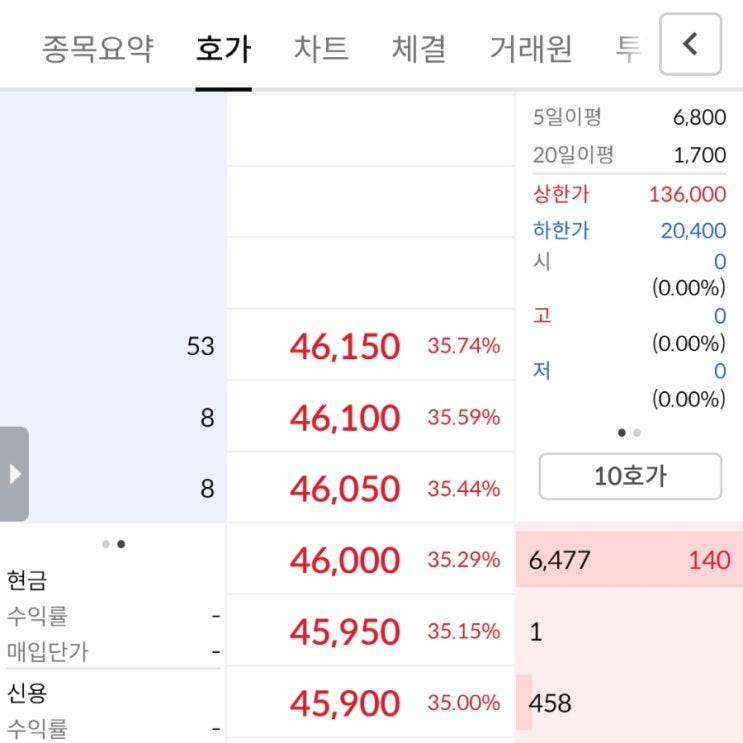Click the 하한가 20,400 value
Image resolution: width=743 pixels, height=743 pixels.
click(692, 231)
